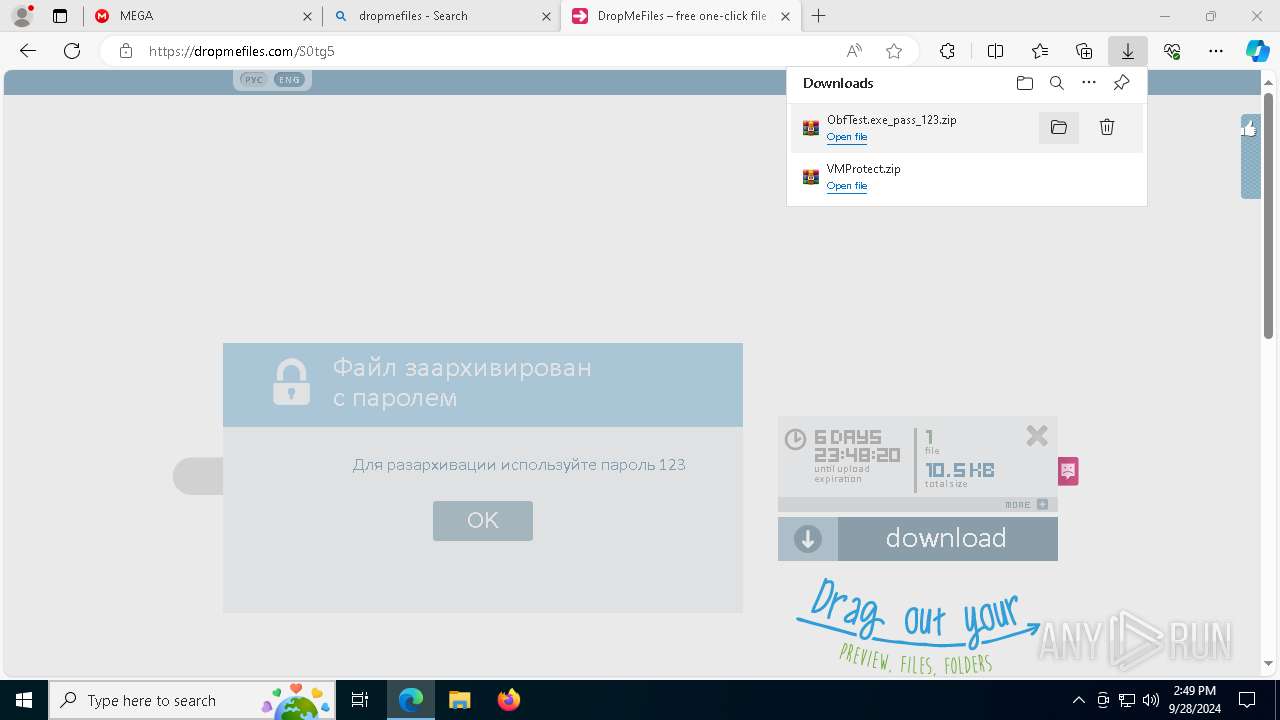The height and width of the screenshot is (720, 1280).
Task: Open more download options ellipsis
Action: click(x=1089, y=83)
